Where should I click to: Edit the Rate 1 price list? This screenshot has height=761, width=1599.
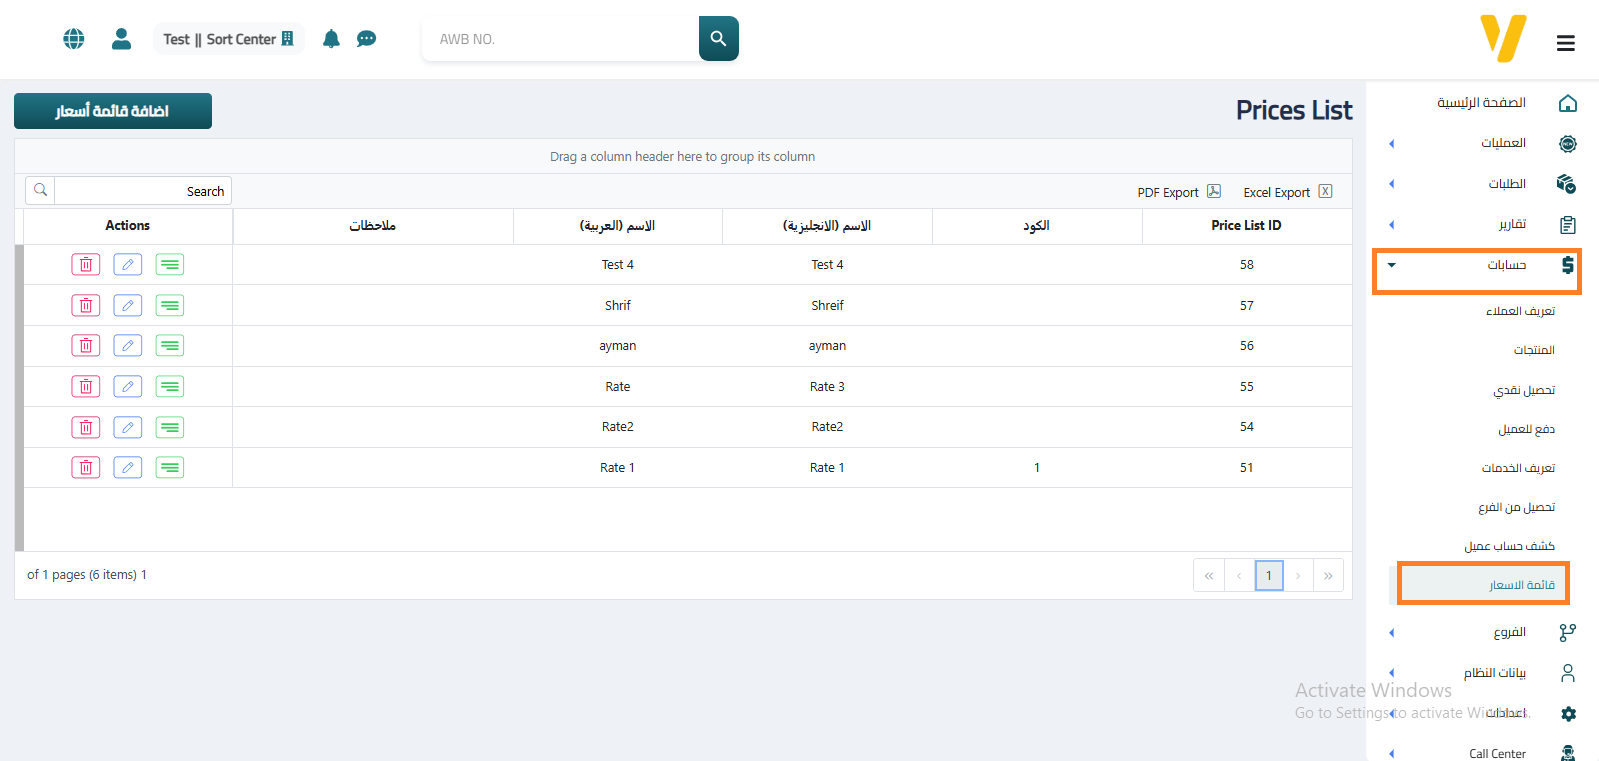click(128, 468)
